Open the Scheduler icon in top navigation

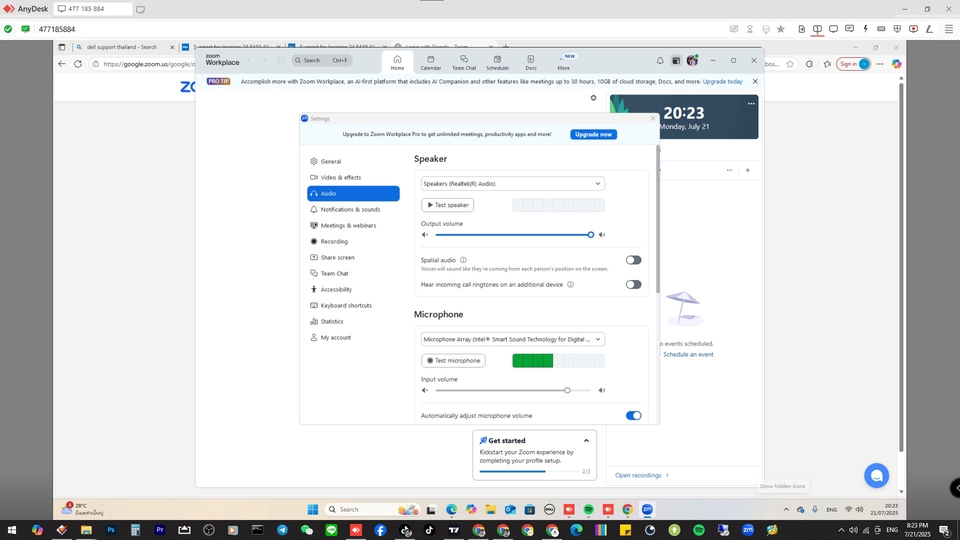[x=497, y=62]
